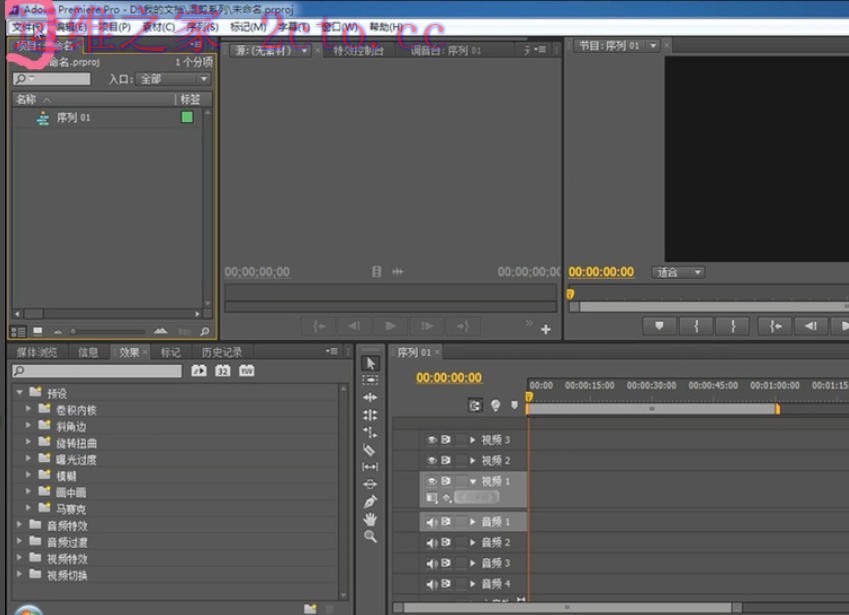Switch to the 媒体浏览 tab
The image size is (849, 615).
[36, 352]
